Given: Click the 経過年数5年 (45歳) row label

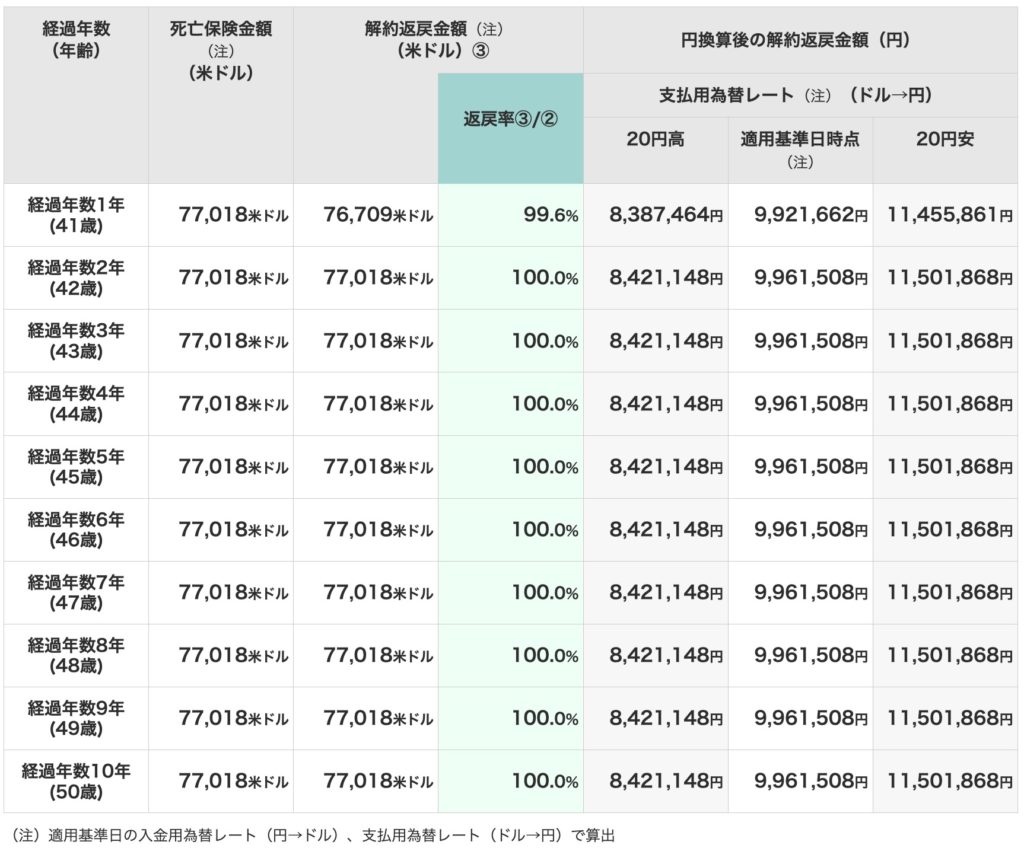Looking at the screenshot, I should coord(75,467).
